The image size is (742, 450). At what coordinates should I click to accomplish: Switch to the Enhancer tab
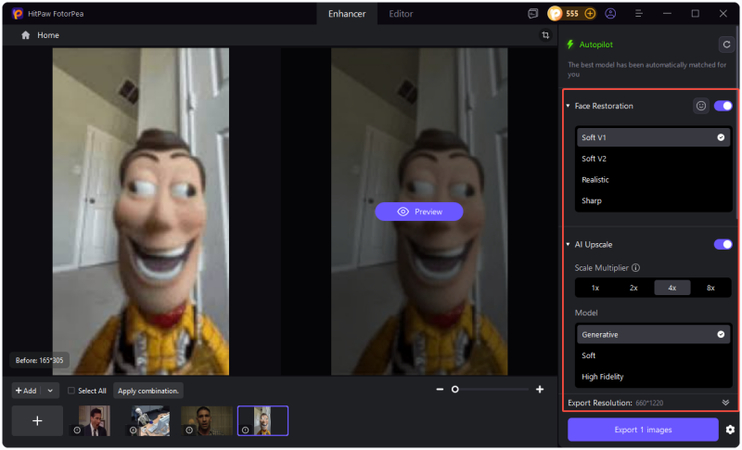[x=347, y=14]
